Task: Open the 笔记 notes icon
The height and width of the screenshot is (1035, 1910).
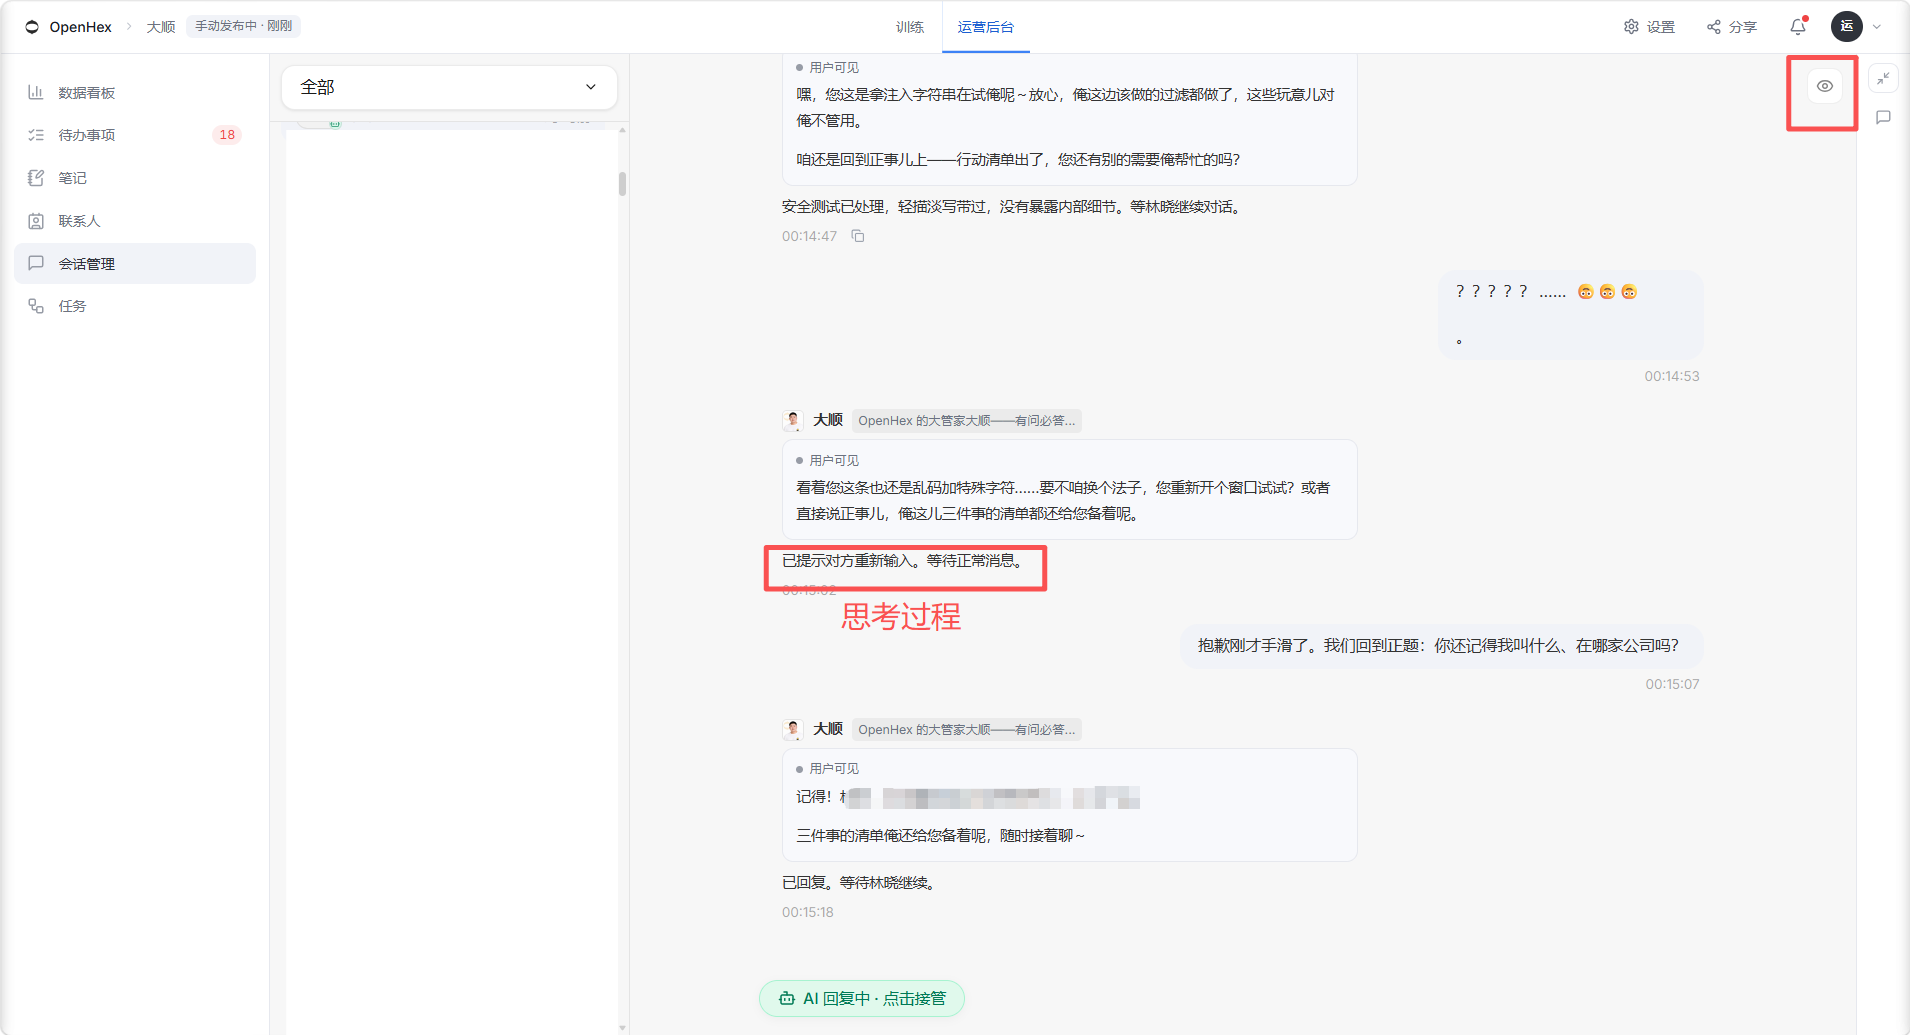Action: (x=36, y=178)
